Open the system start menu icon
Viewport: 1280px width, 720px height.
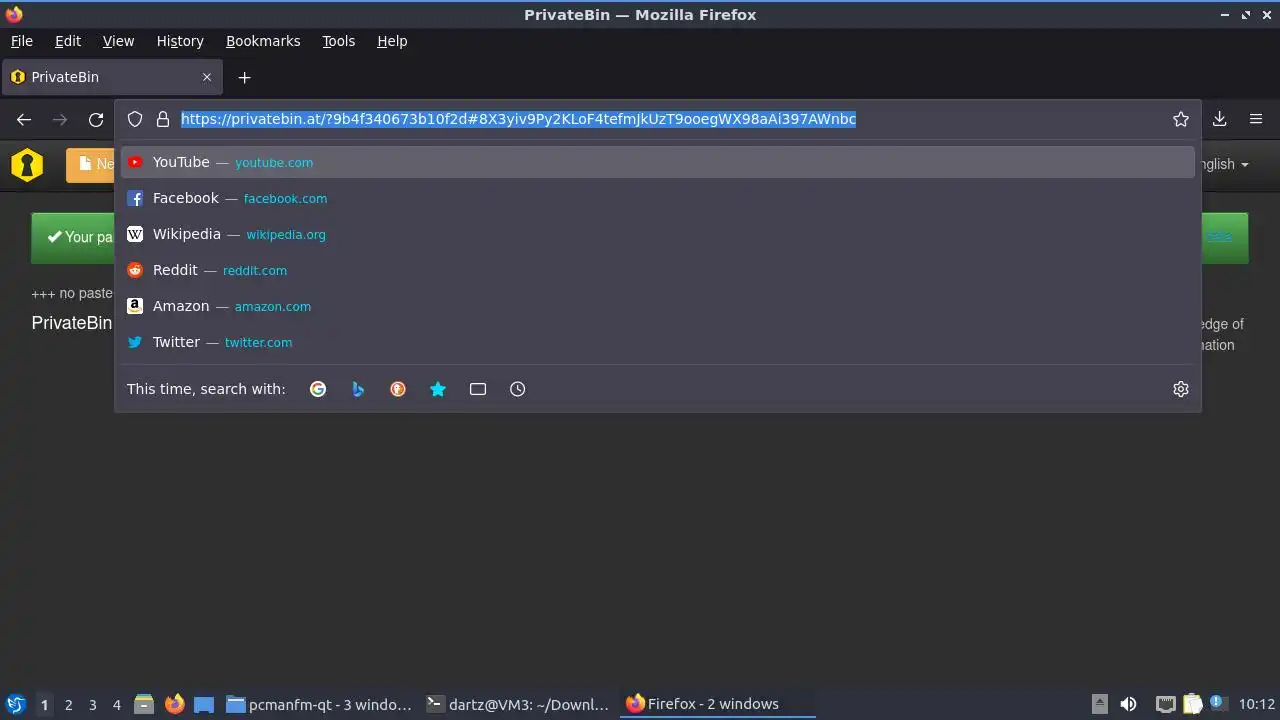(16, 704)
